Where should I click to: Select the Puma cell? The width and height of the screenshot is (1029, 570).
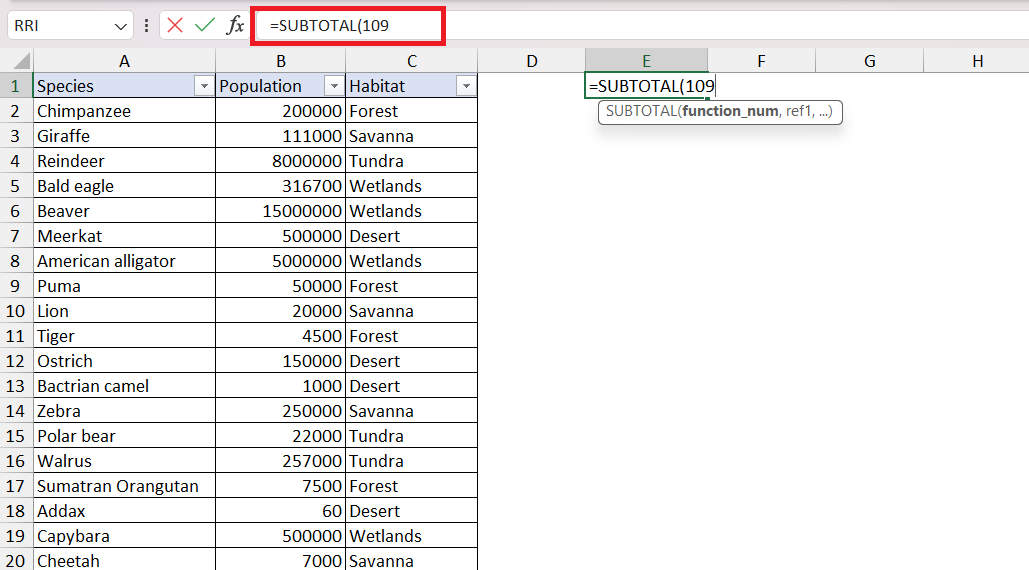coord(125,286)
